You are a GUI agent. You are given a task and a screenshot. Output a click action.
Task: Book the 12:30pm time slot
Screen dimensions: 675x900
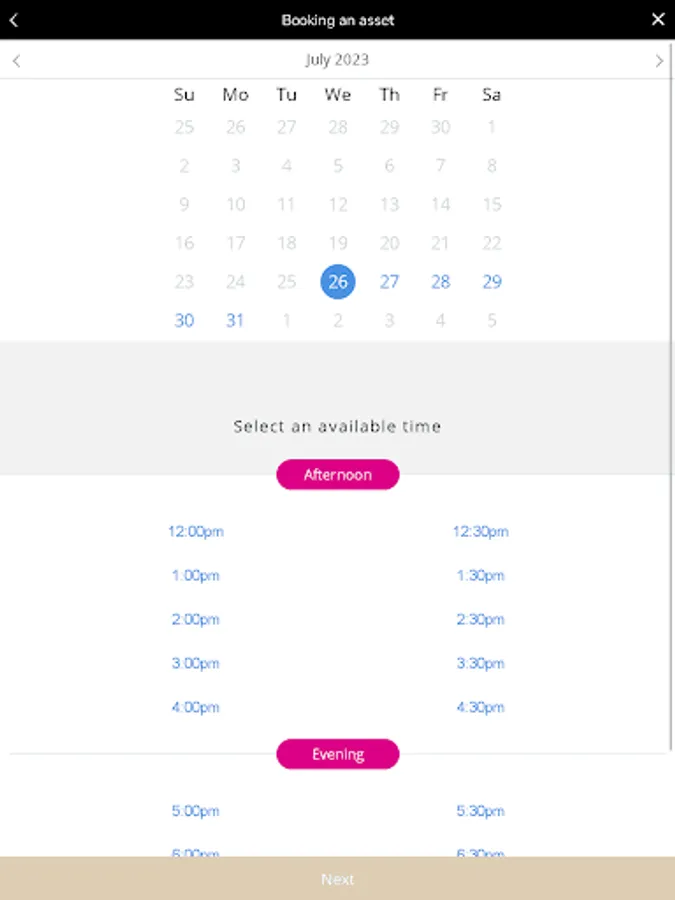point(480,532)
